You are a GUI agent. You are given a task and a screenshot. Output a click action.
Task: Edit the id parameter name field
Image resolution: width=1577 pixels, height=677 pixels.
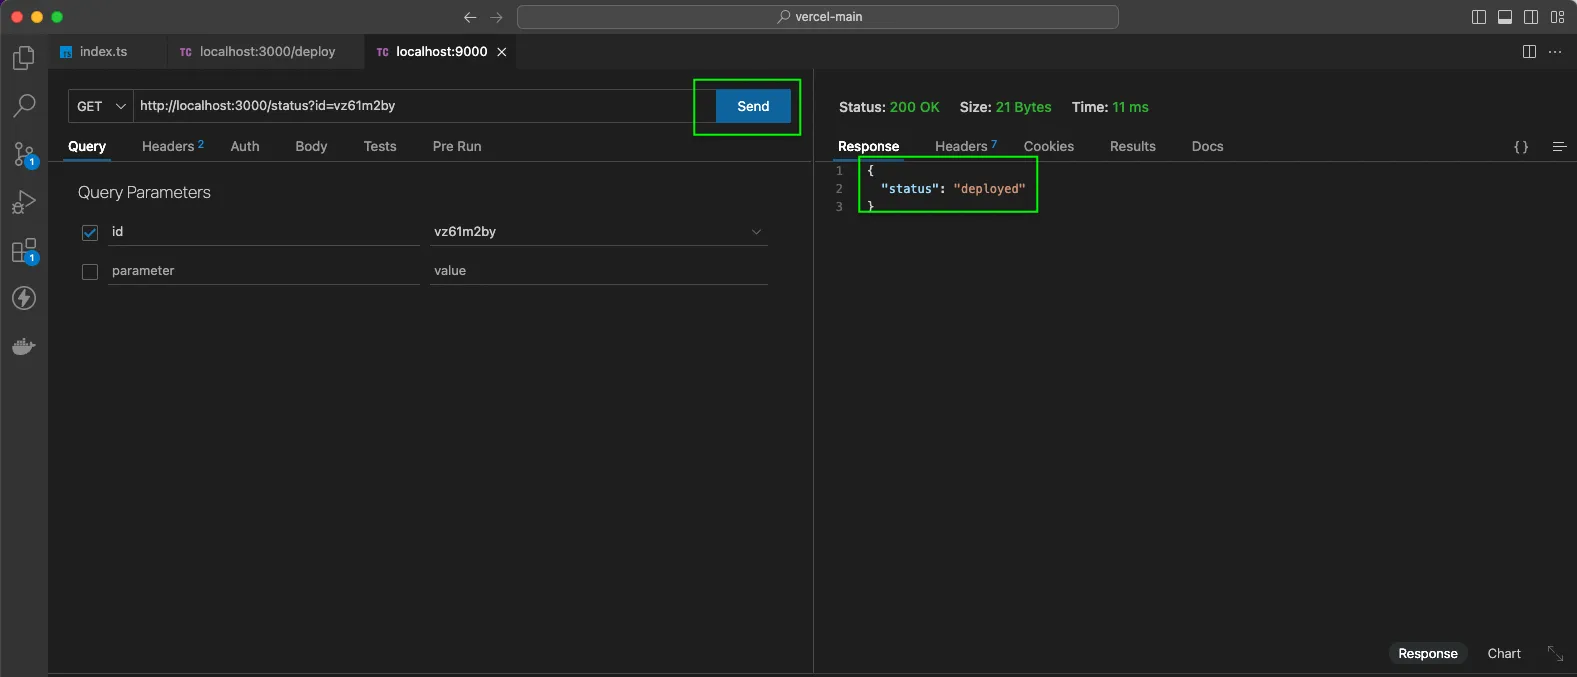pos(264,232)
